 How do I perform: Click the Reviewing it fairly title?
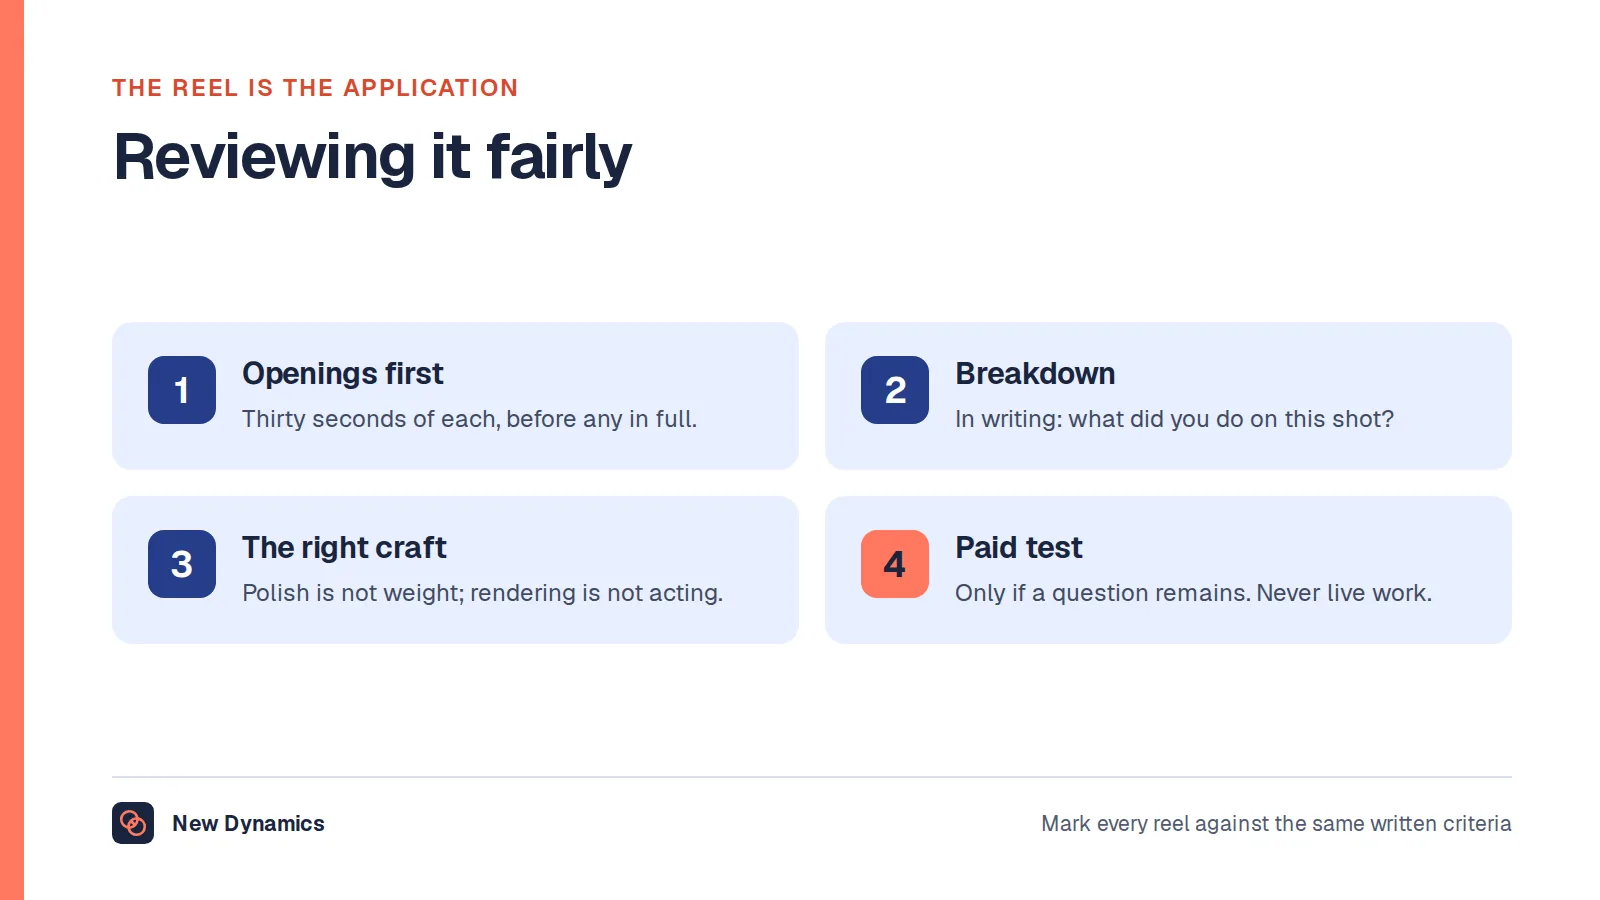372,157
